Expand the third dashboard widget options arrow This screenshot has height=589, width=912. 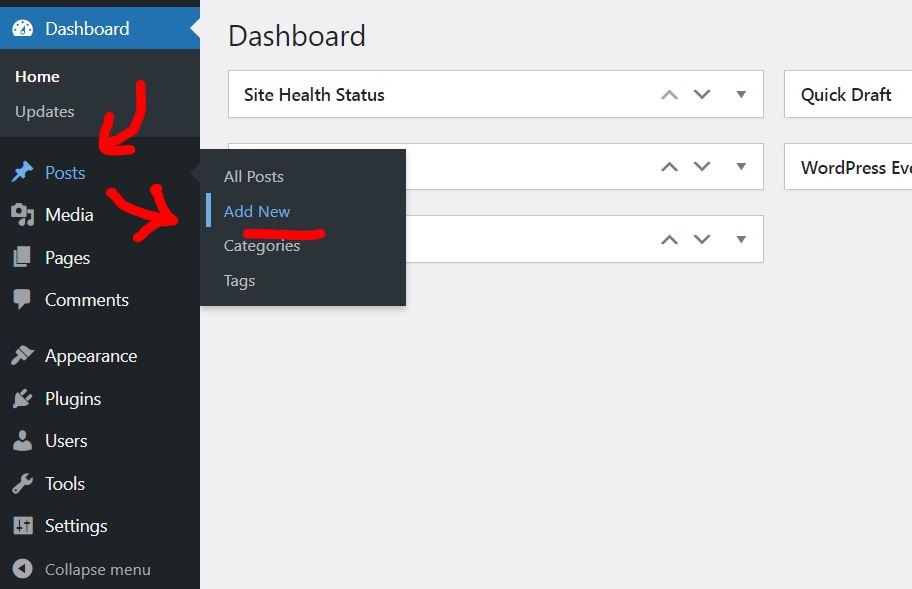(x=740, y=239)
